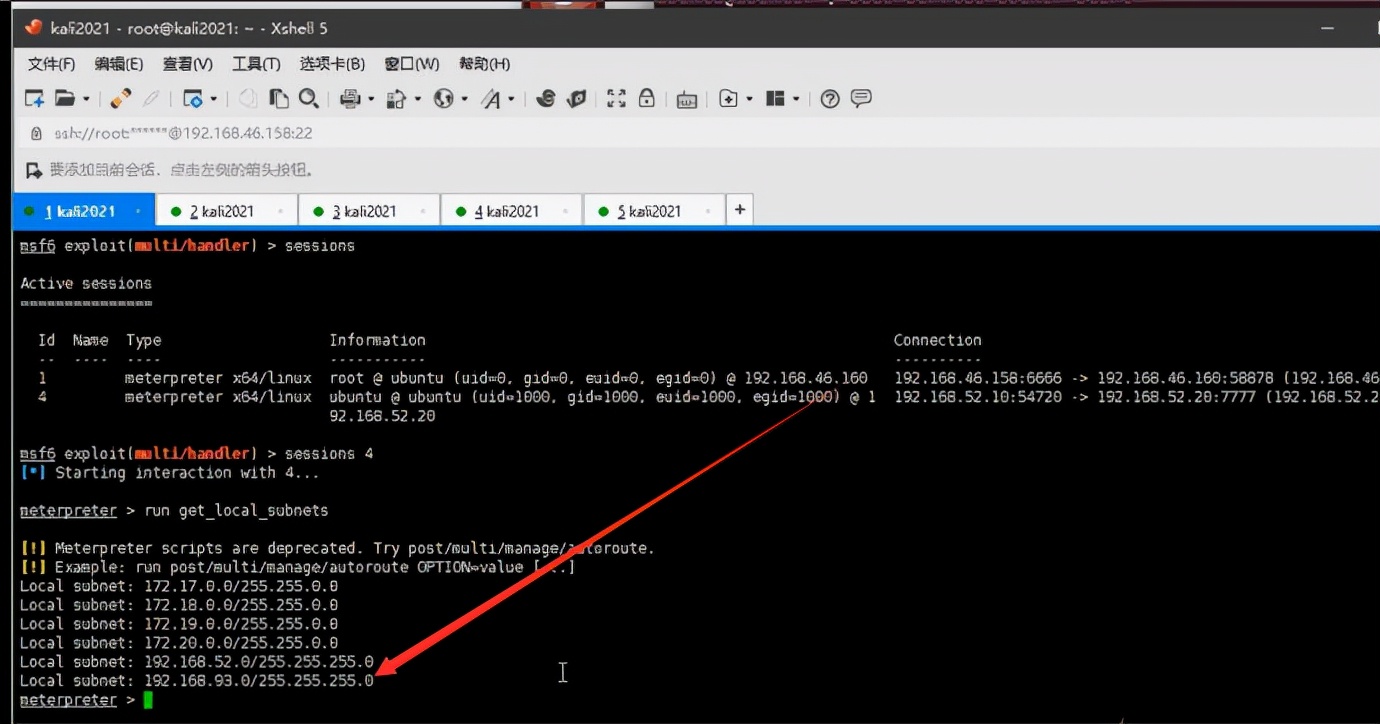Toggle the full screen icon
The width and height of the screenshot is (1380, 724).
pyautogui.click(x=616, y=98)
